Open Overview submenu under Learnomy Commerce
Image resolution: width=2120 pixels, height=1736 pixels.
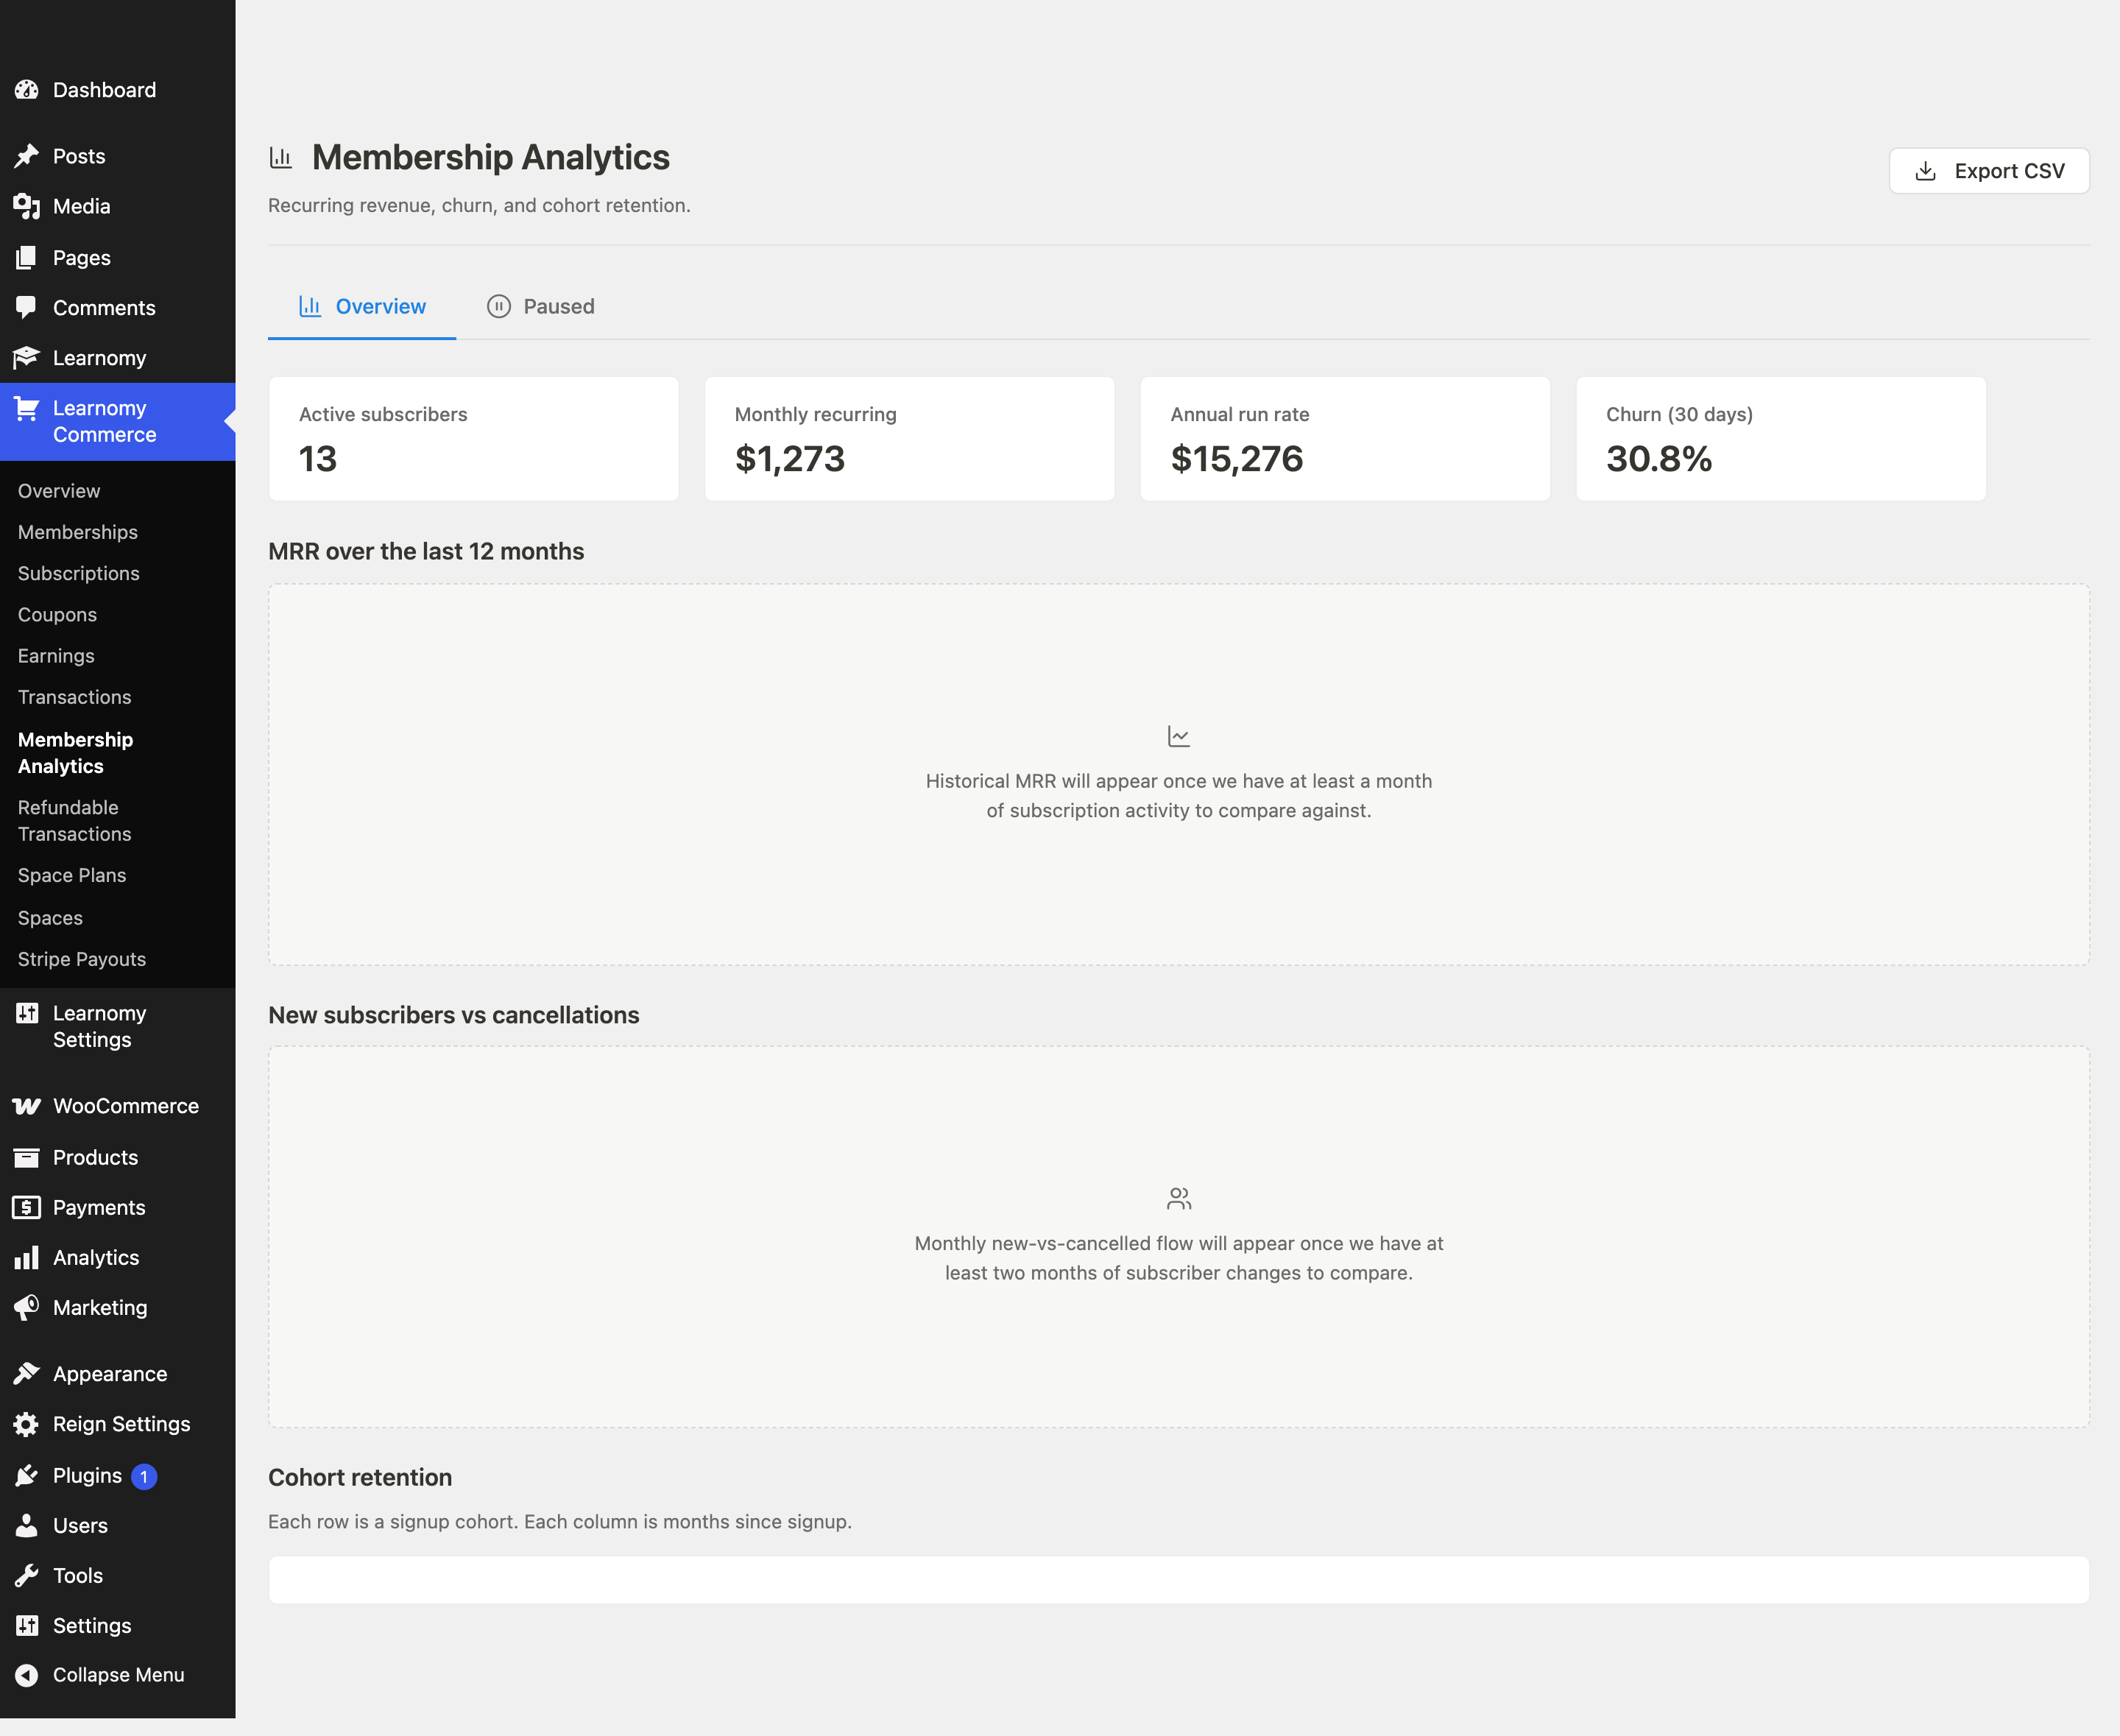59,491
